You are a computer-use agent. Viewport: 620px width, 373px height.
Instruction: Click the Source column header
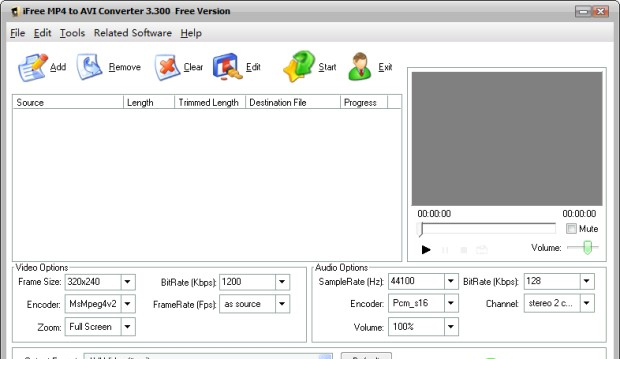coord(68,102)
